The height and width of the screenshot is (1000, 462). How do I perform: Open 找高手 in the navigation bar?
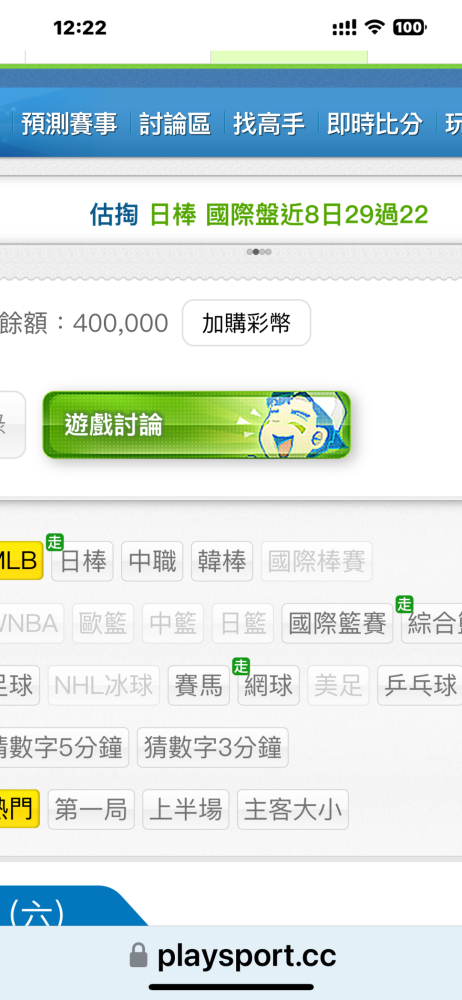(268, 124)
